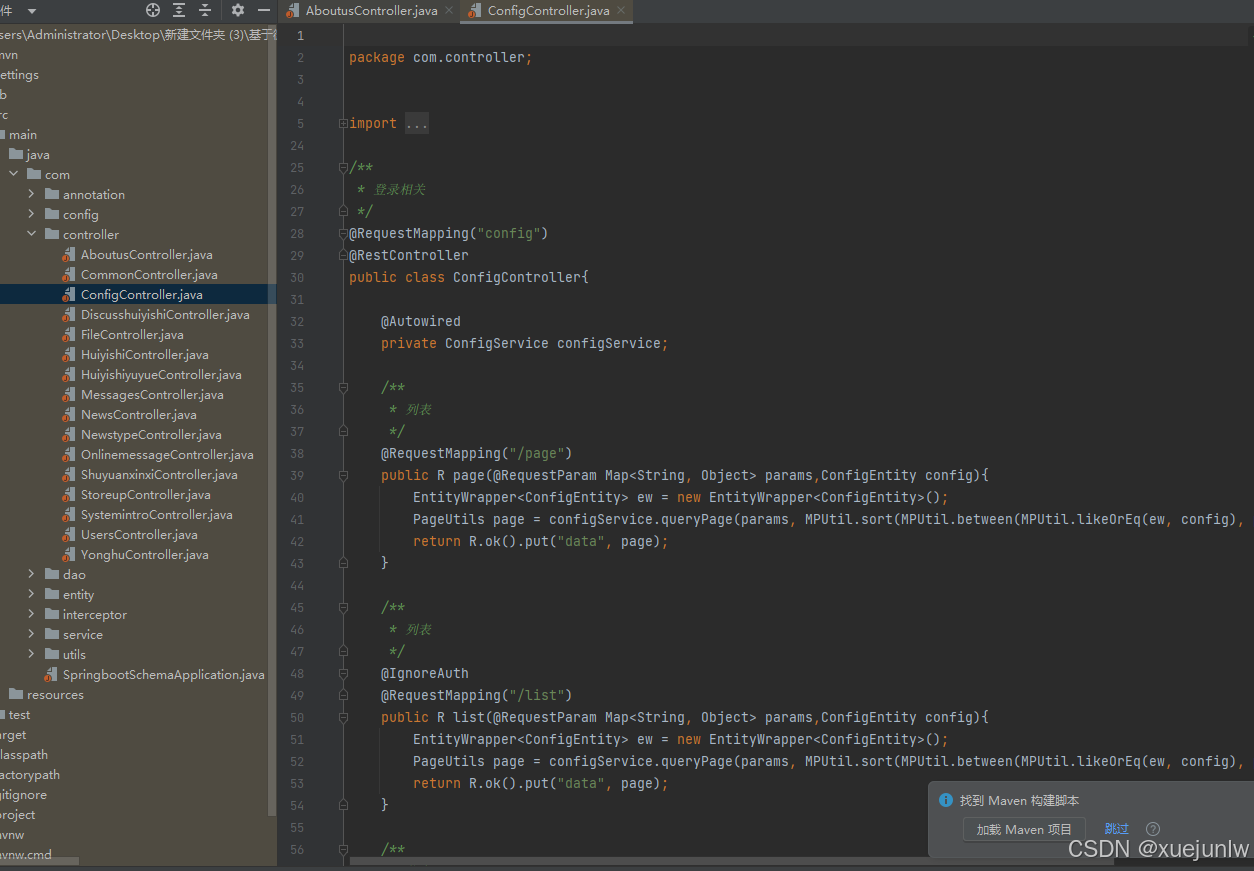Click @IgnoreAuth annotation on line 48

click(425, 673)
